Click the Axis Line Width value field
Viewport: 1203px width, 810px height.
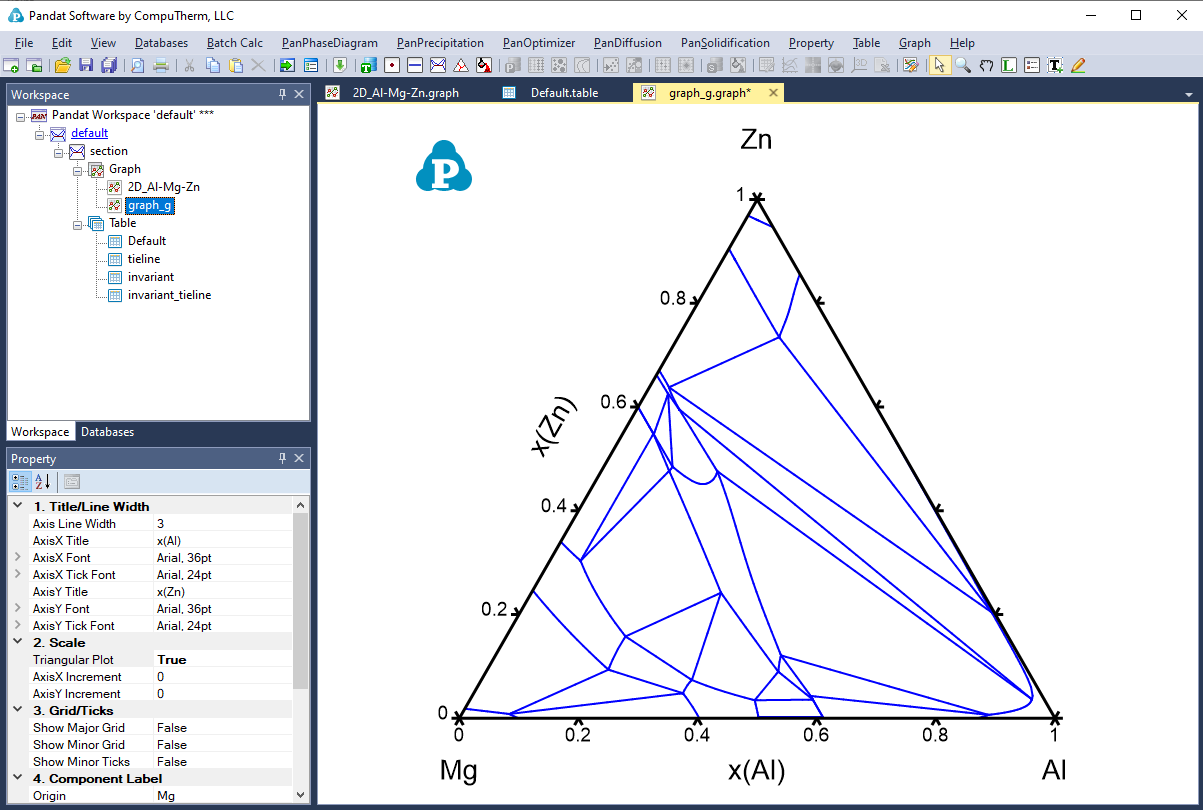(222, 524)
